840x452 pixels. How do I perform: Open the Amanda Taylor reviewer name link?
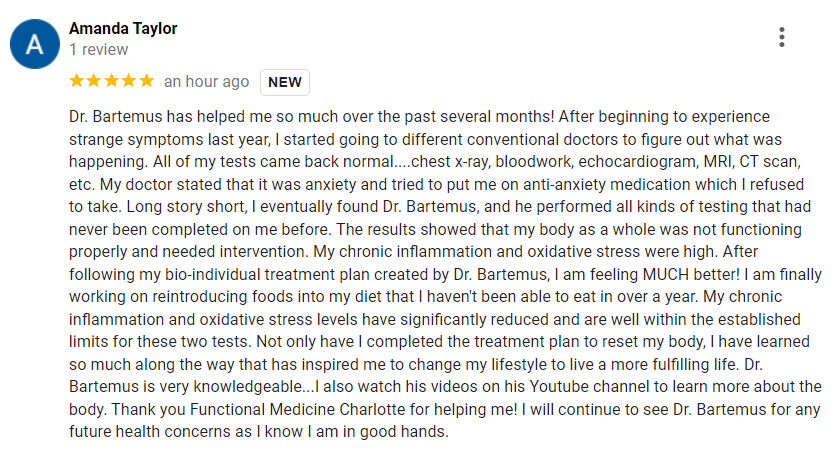pos(123,28)
